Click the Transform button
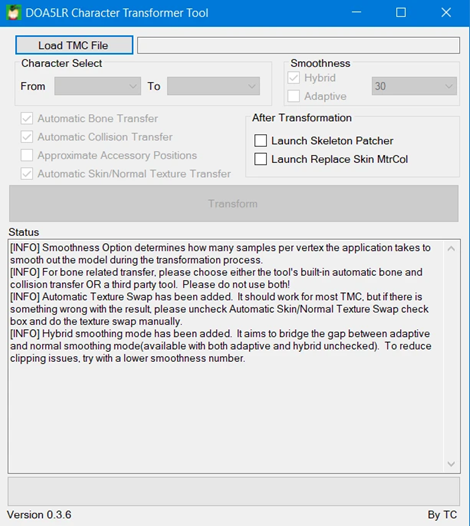 click(233, 204)
